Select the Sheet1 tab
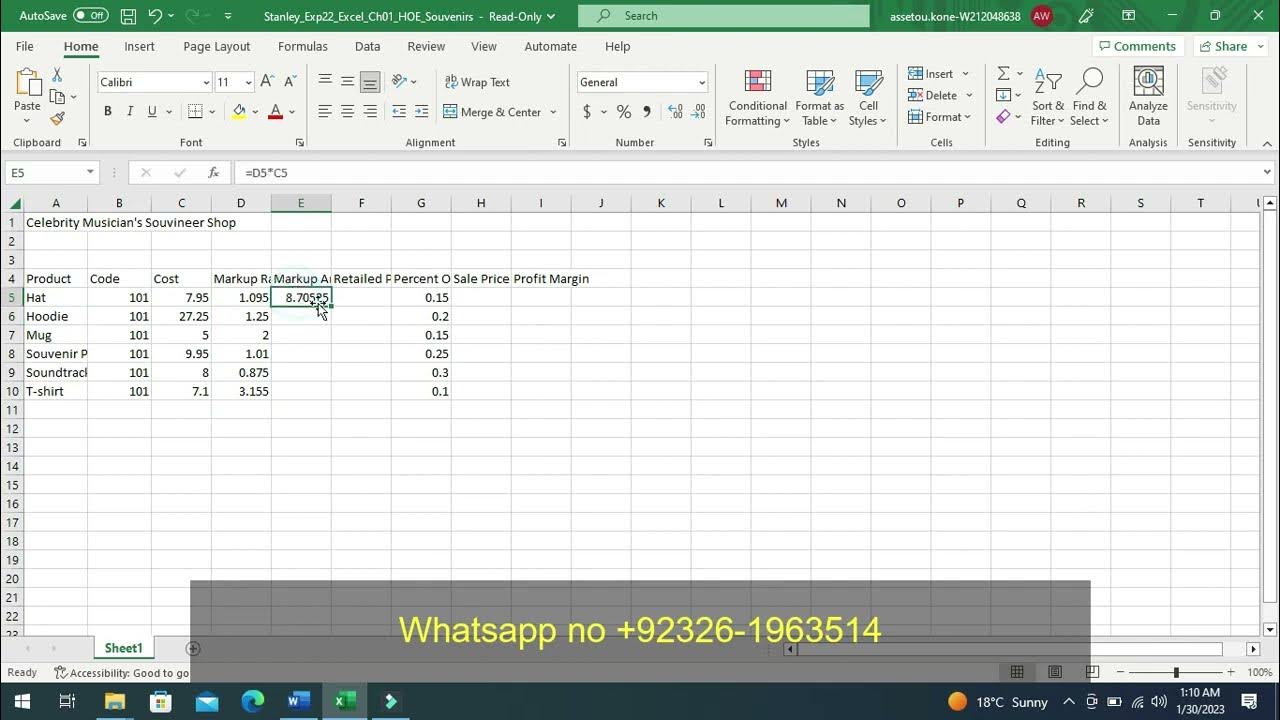The width and height of the screenshot is (1280, 720). pyautogui.click(x=124, y=648)
